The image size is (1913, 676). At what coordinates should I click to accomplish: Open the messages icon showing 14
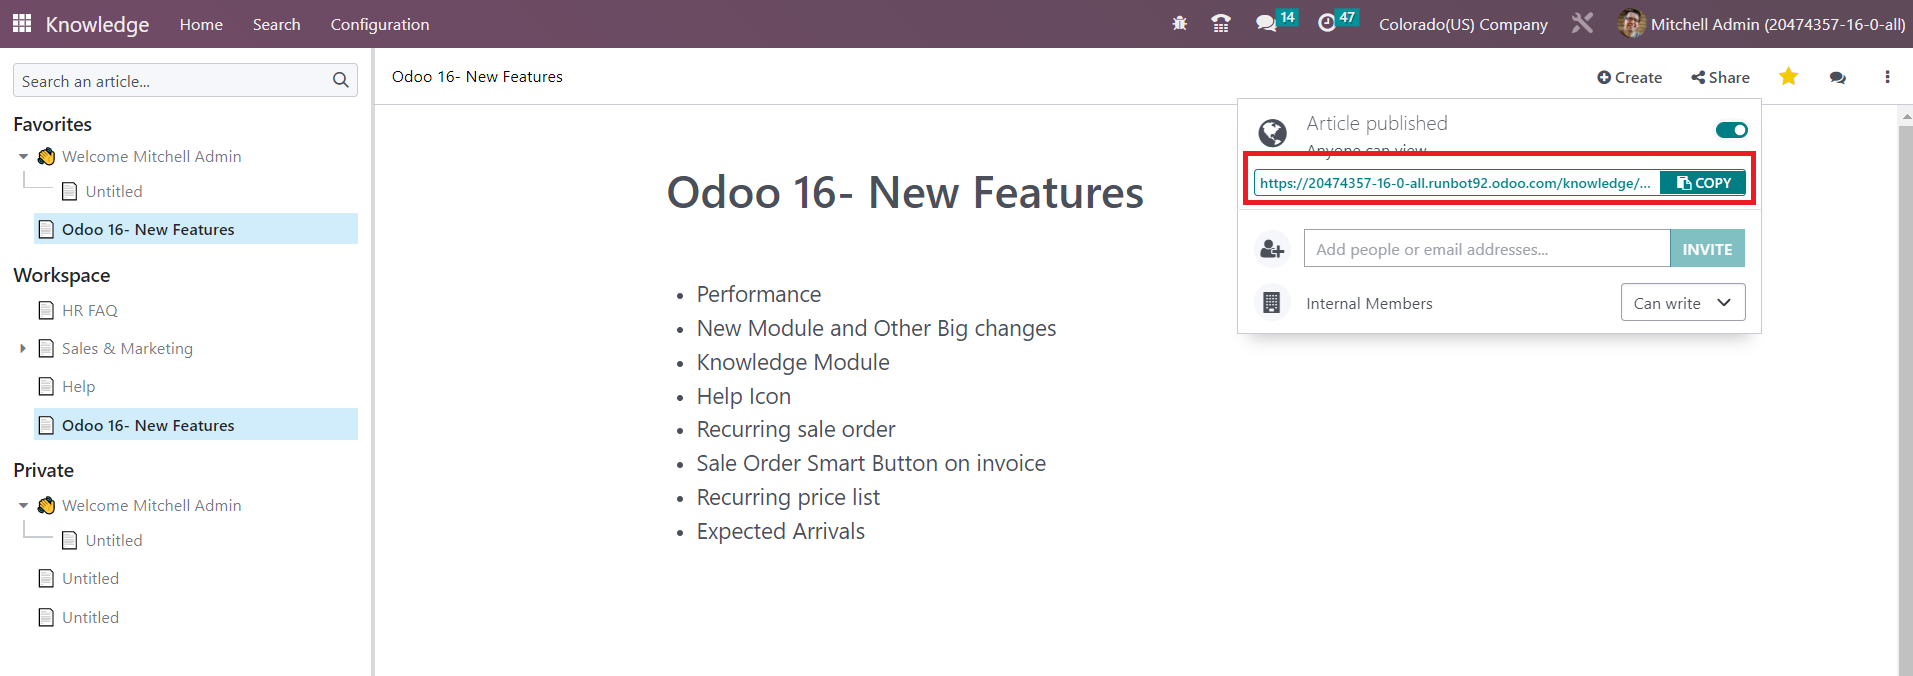(1276, 21)
